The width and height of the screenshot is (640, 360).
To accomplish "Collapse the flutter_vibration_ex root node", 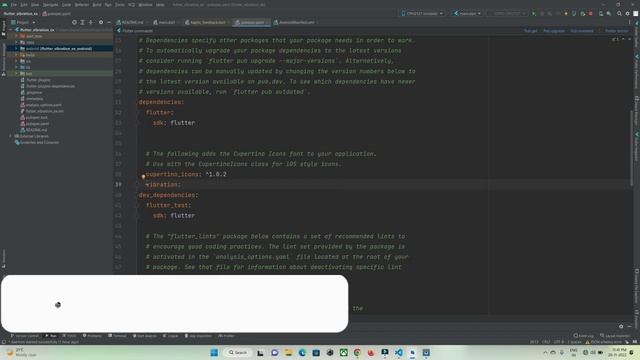I will click(x=10, y=30).
